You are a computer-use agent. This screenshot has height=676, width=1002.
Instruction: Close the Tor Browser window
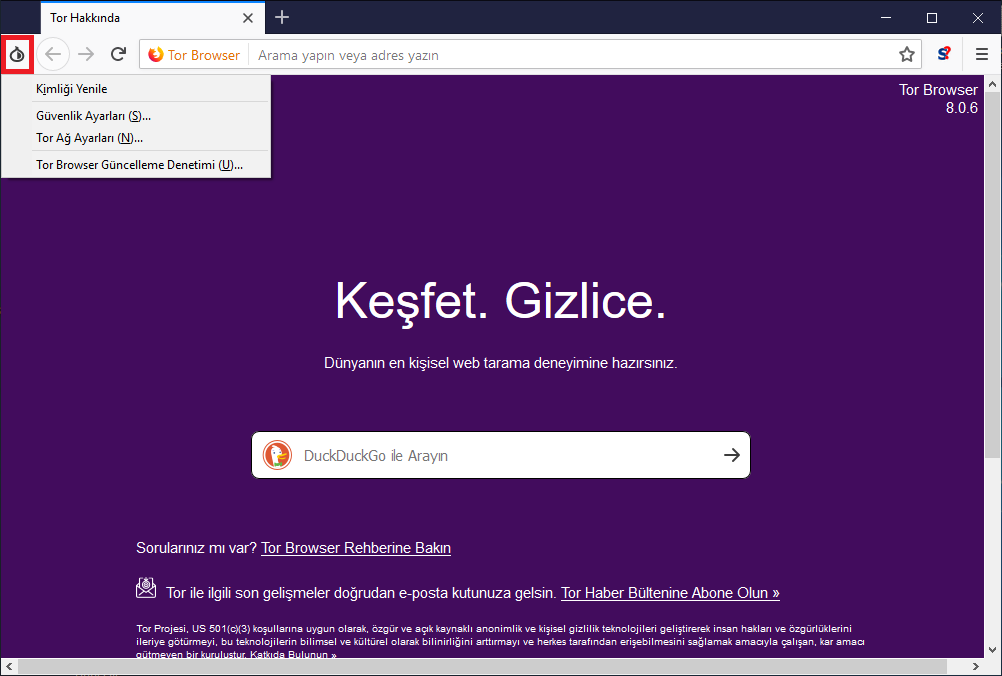[978, 18]
